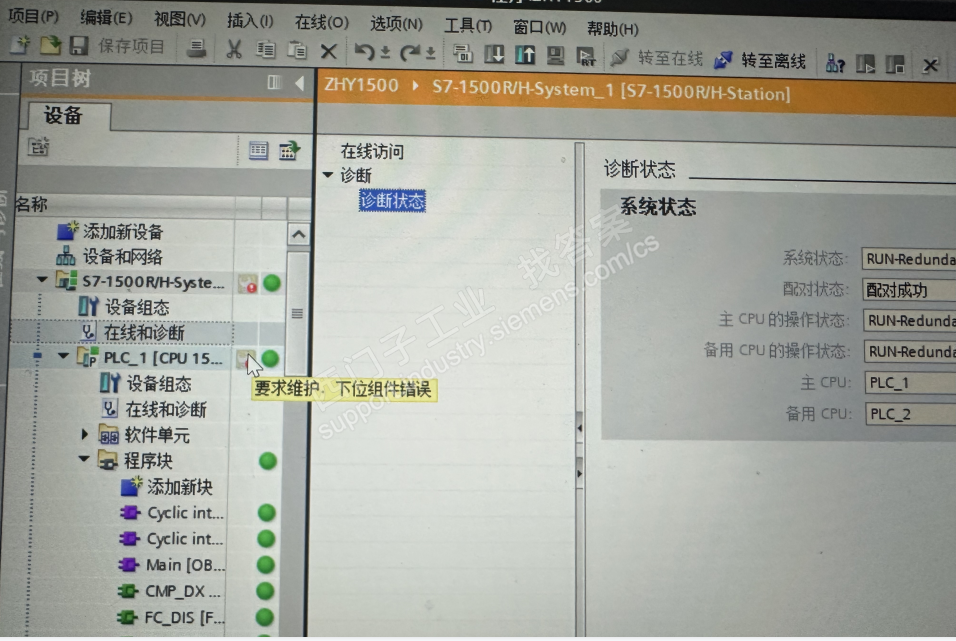Click the Accessible devices icon
This screenshot has height=641, width=956.
(x=835, y=62)
